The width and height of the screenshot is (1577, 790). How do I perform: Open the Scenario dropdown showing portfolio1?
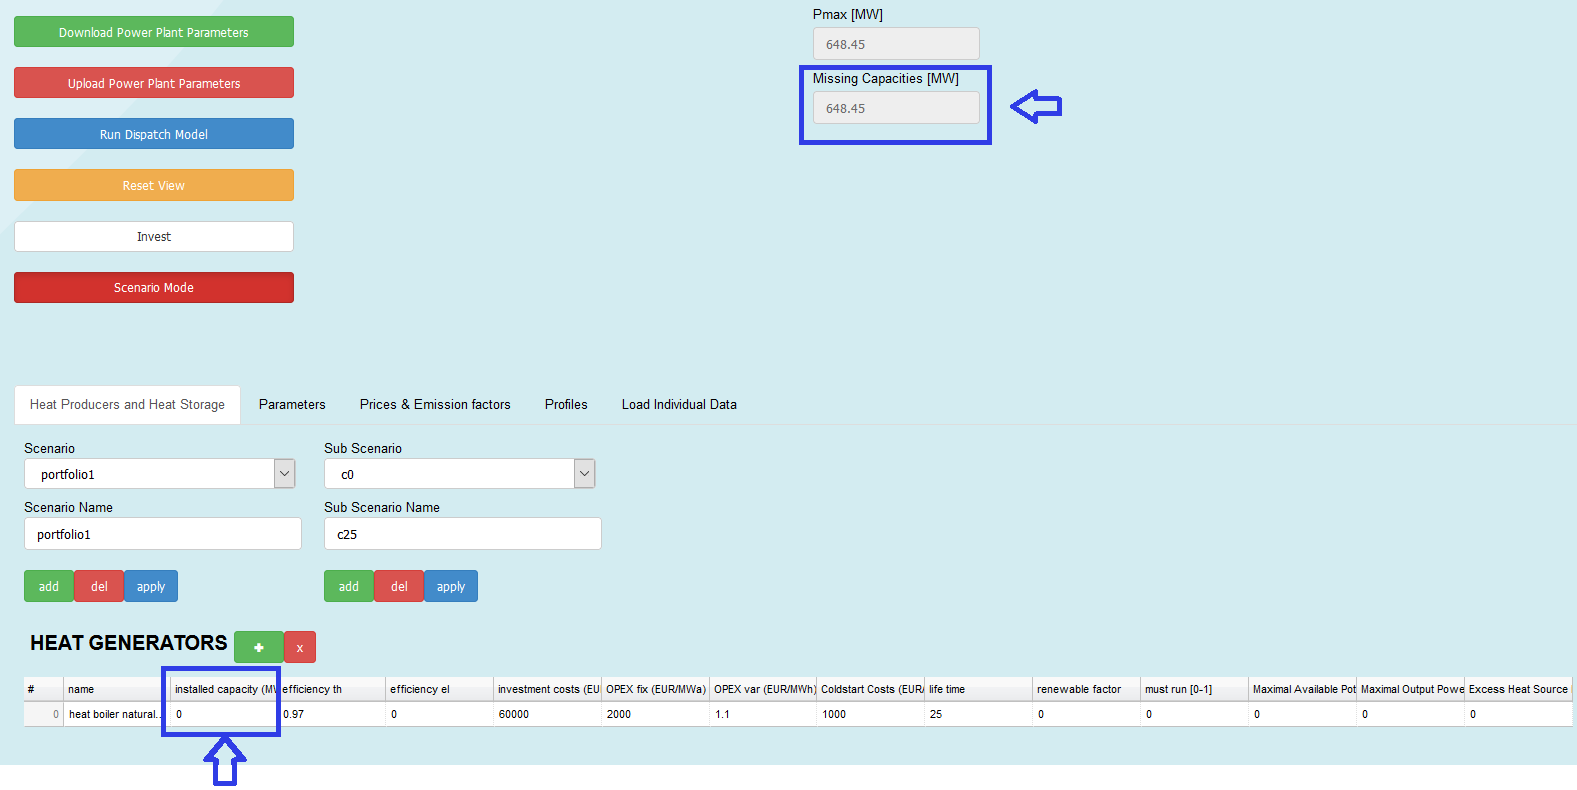[x=159, y=474]
